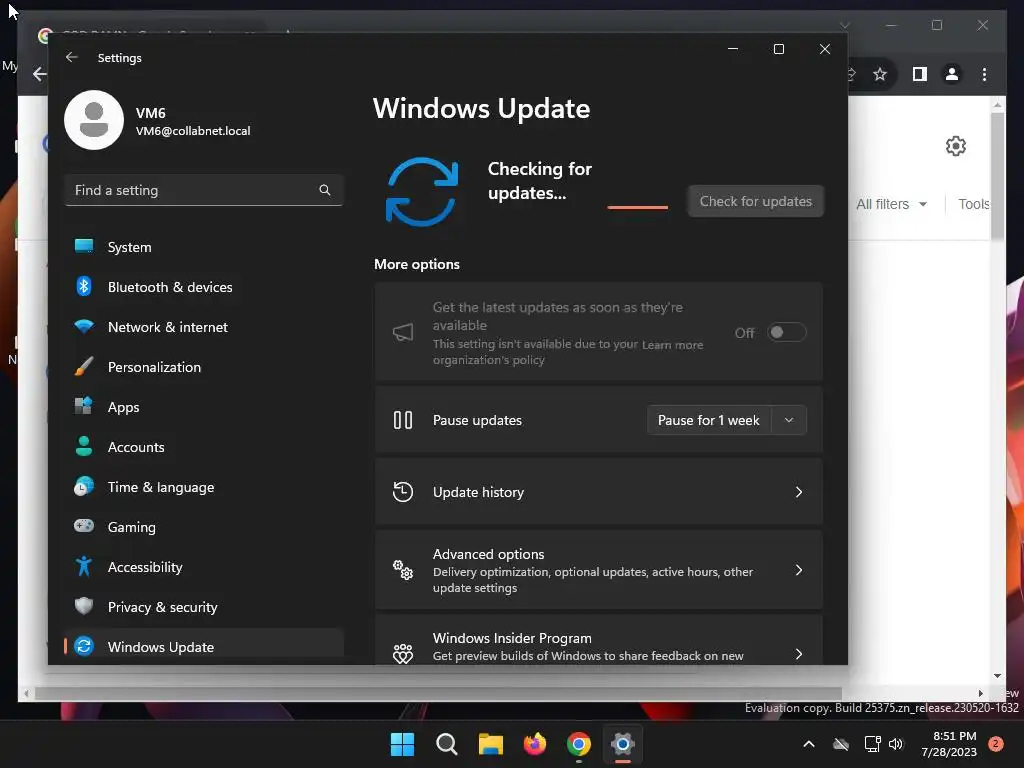Open Apps settings

[x=204, y=407]
